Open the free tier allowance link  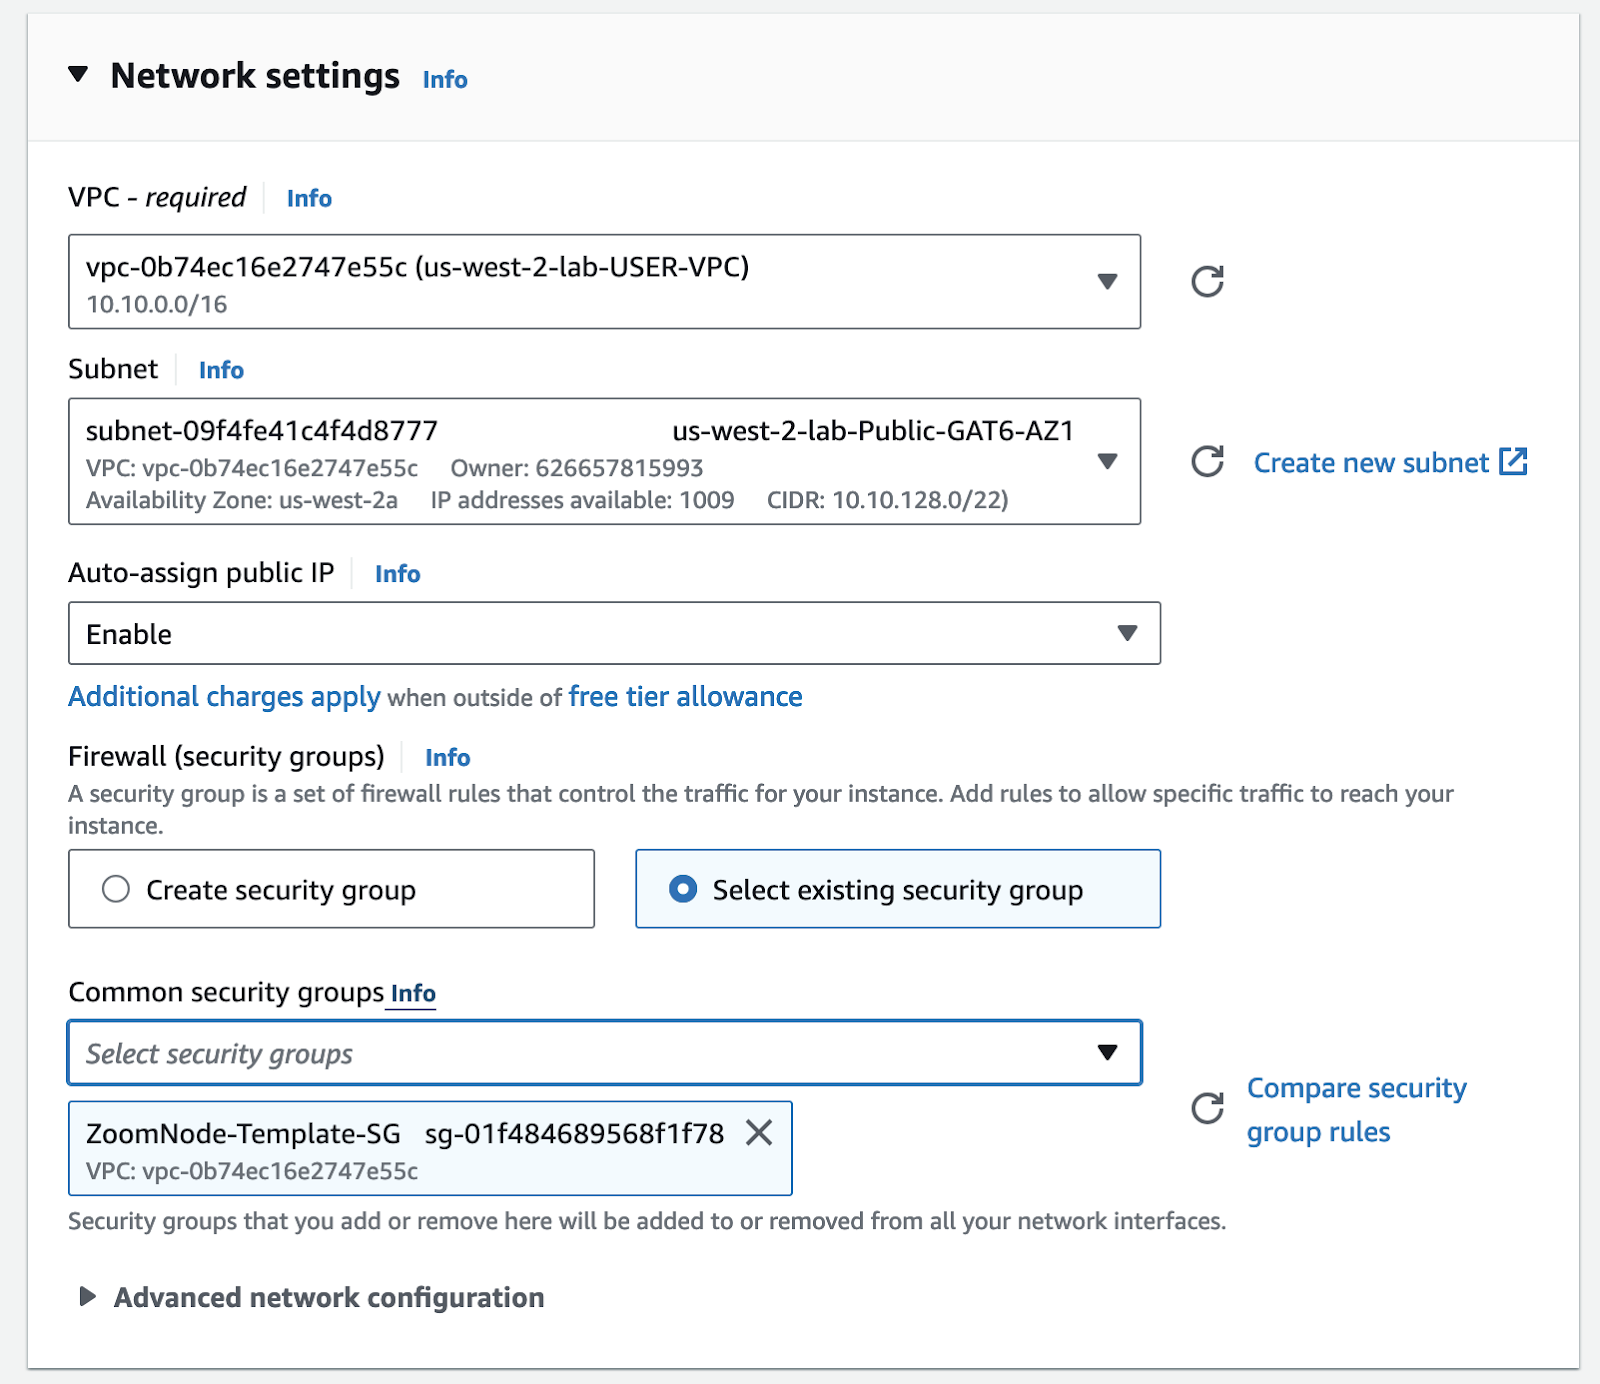[x=685, y=697]
